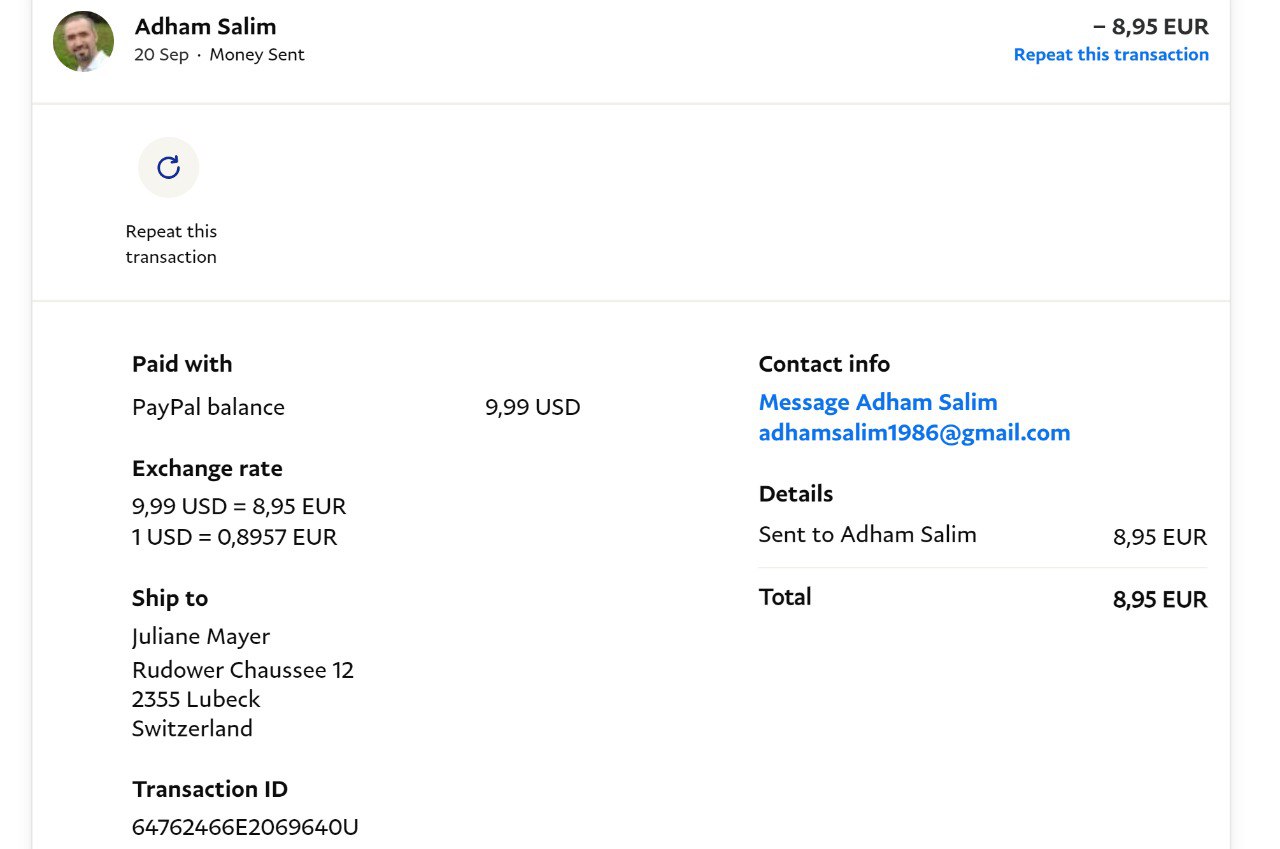This screenshot has height=849, width=1280.
Task: Open the "Message Adham Salim" link
Action: 877,402
